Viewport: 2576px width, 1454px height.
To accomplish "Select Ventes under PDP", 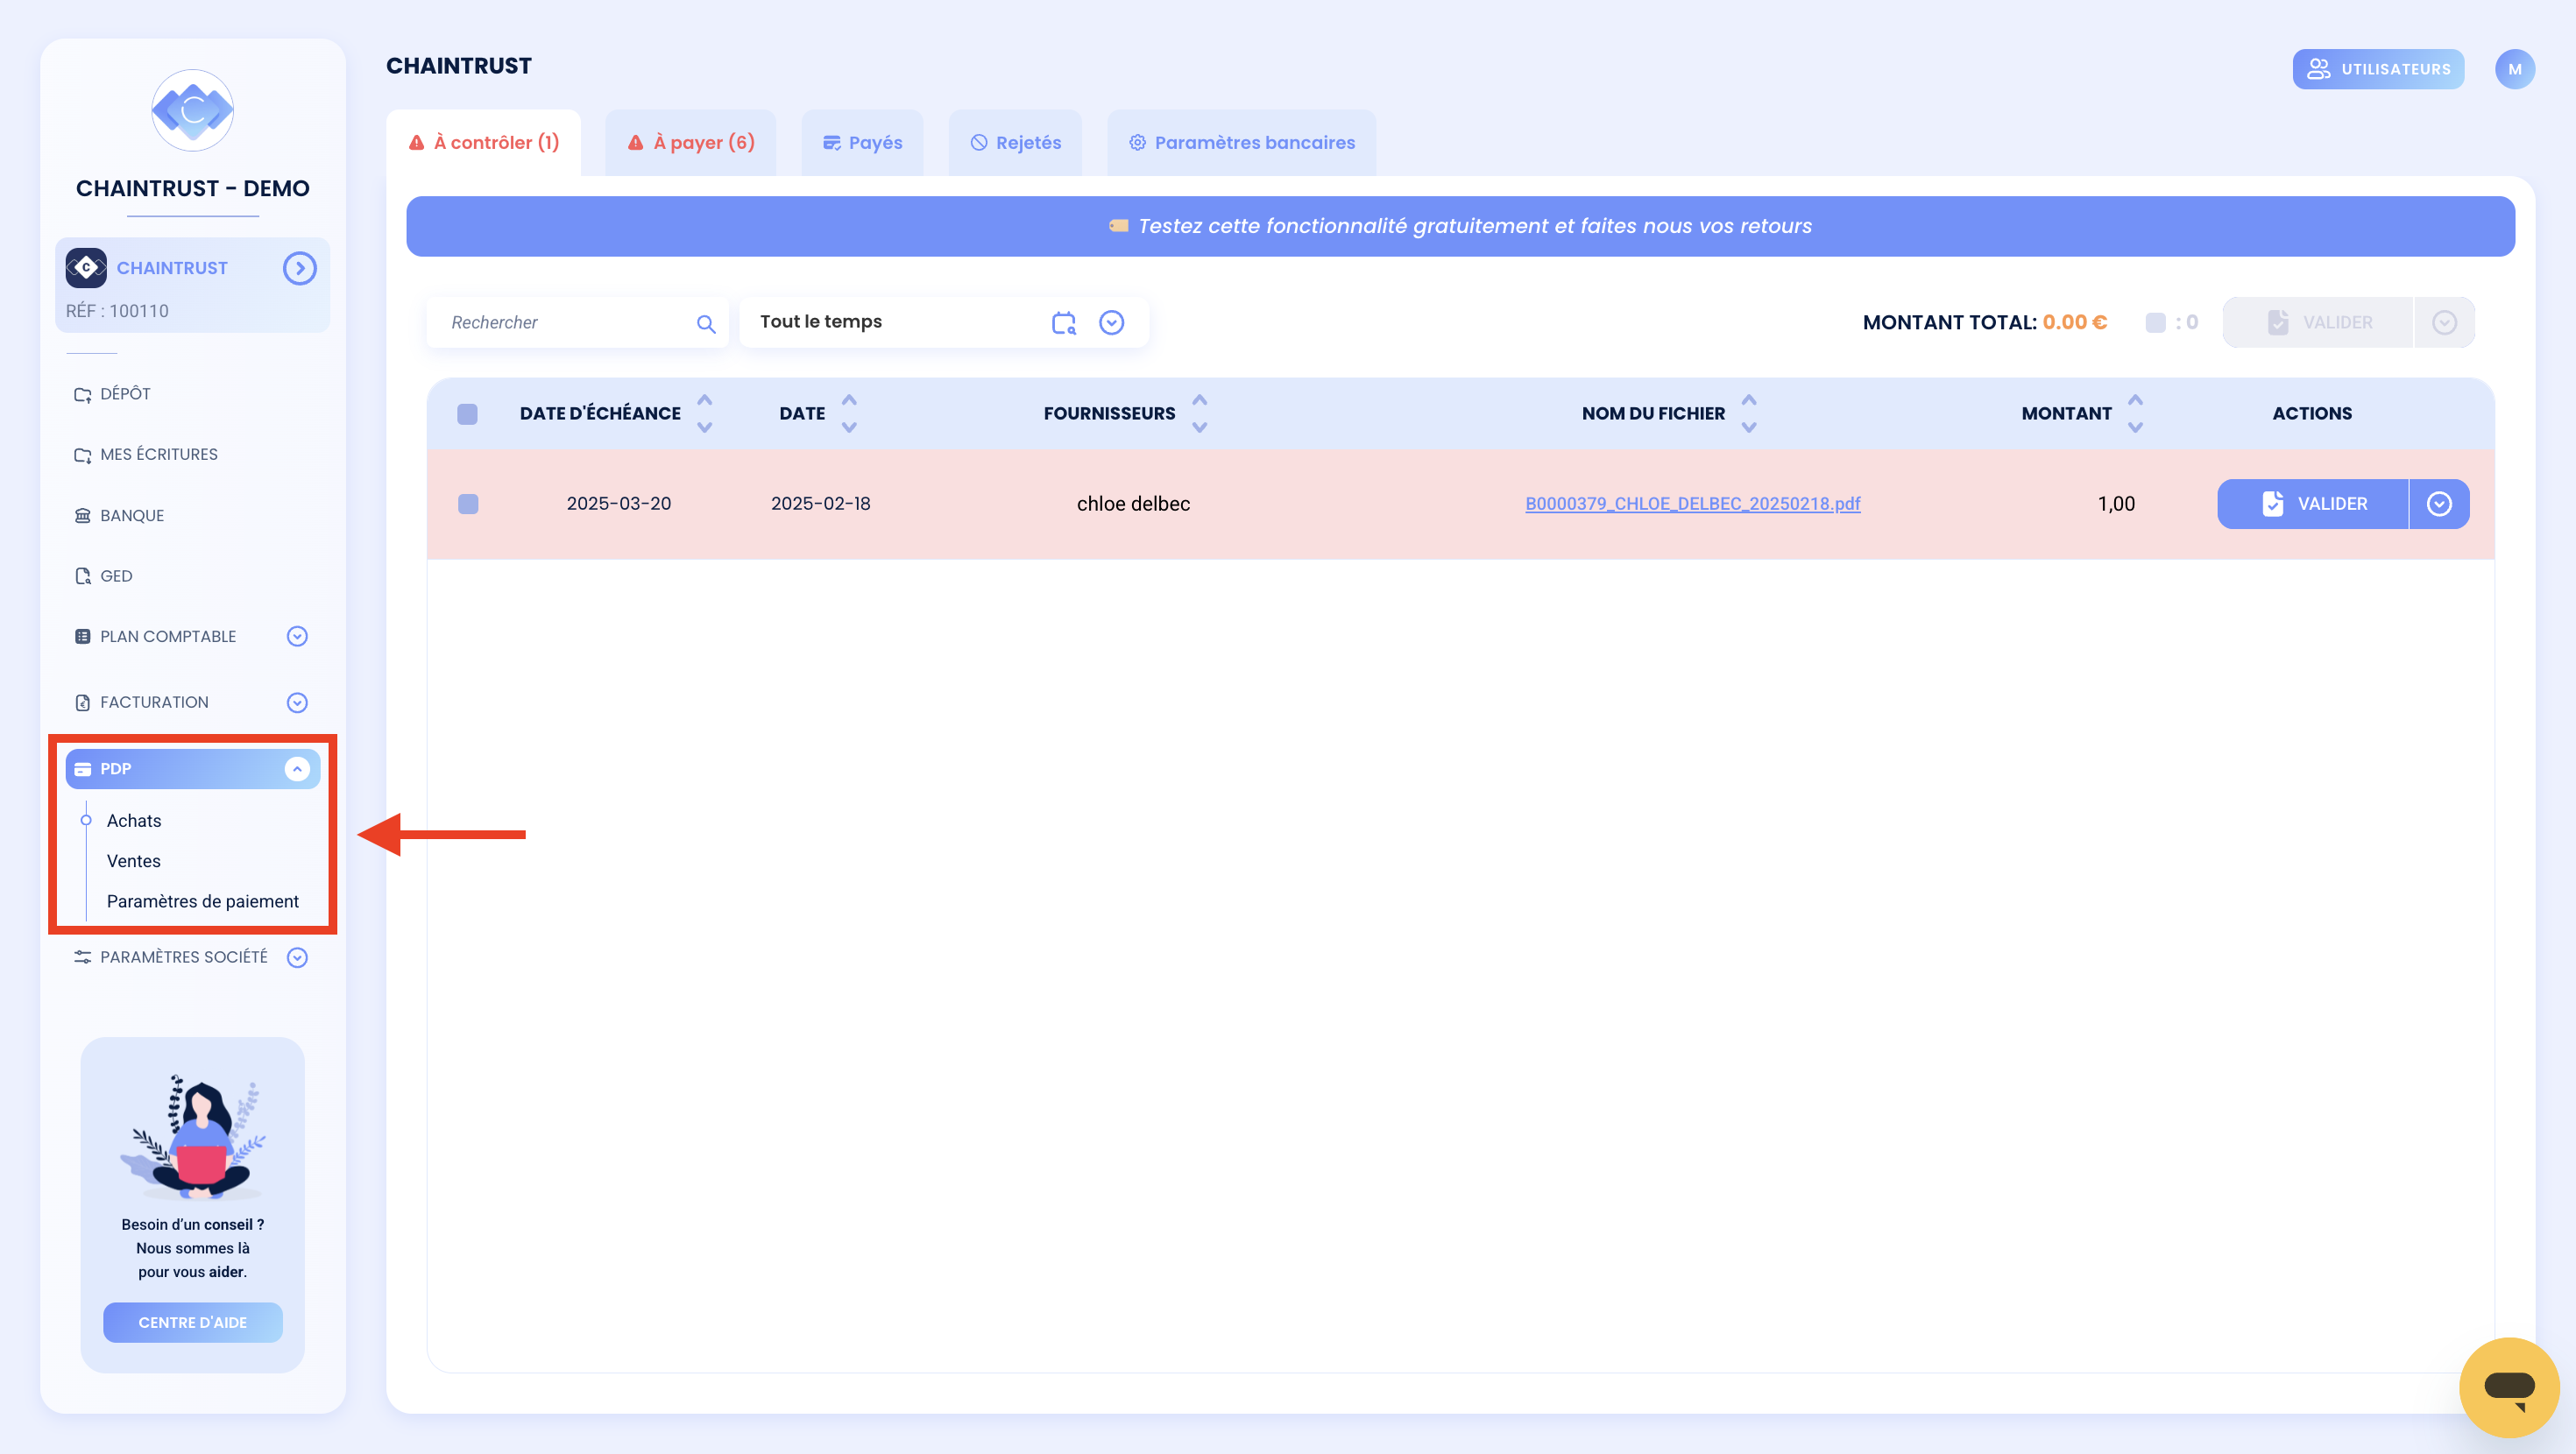I will (134, 861).
